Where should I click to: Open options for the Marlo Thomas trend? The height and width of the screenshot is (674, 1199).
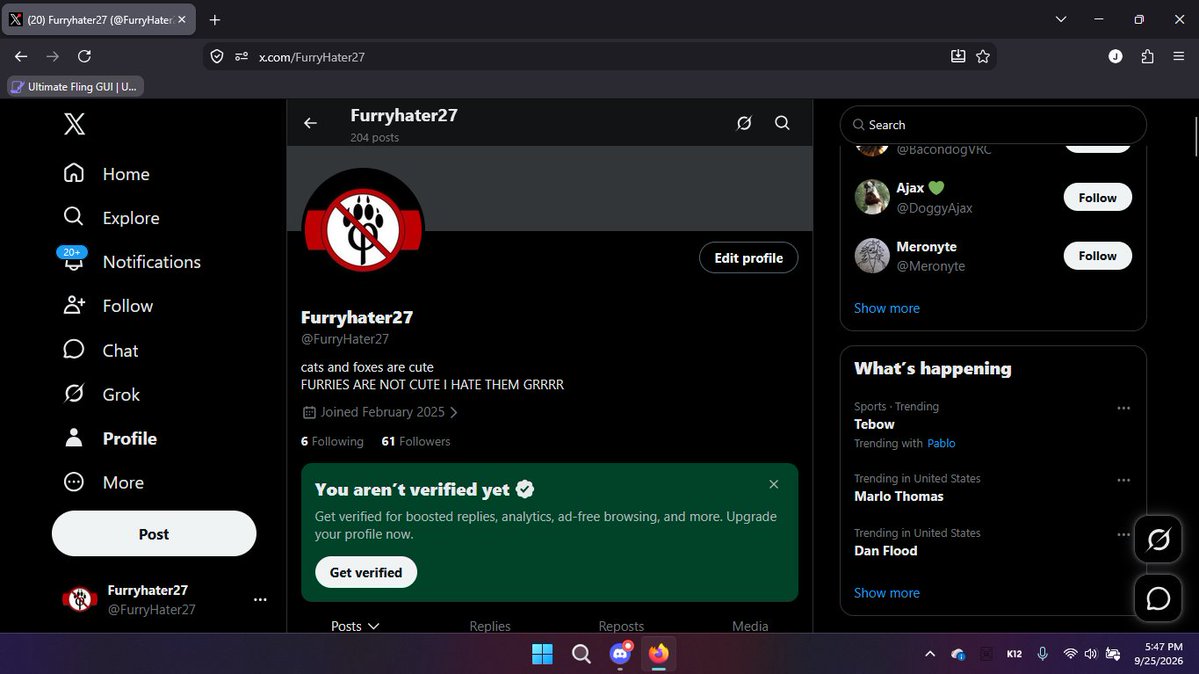tap(1123, 480)
